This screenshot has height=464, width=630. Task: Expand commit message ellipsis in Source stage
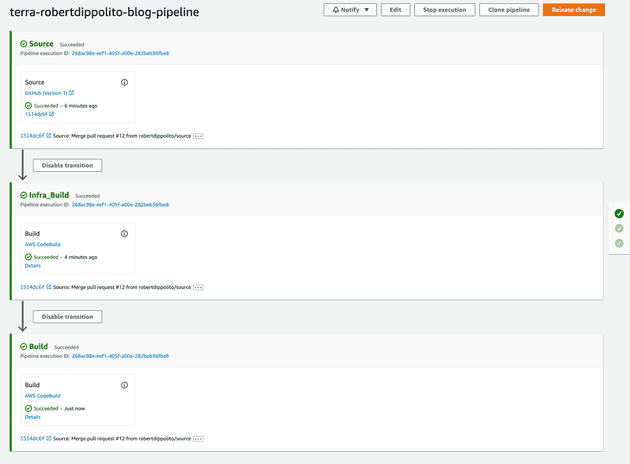[198, 136]
